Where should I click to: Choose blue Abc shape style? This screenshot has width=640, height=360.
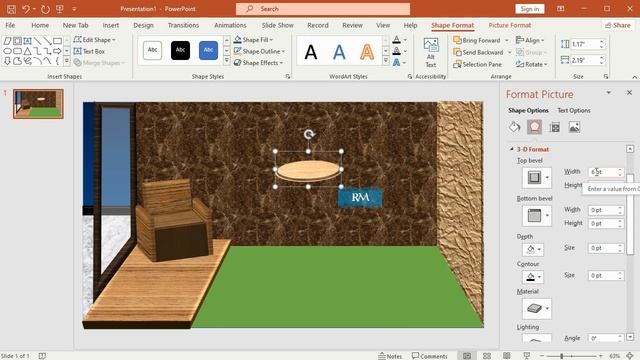[x=208, y=50]
